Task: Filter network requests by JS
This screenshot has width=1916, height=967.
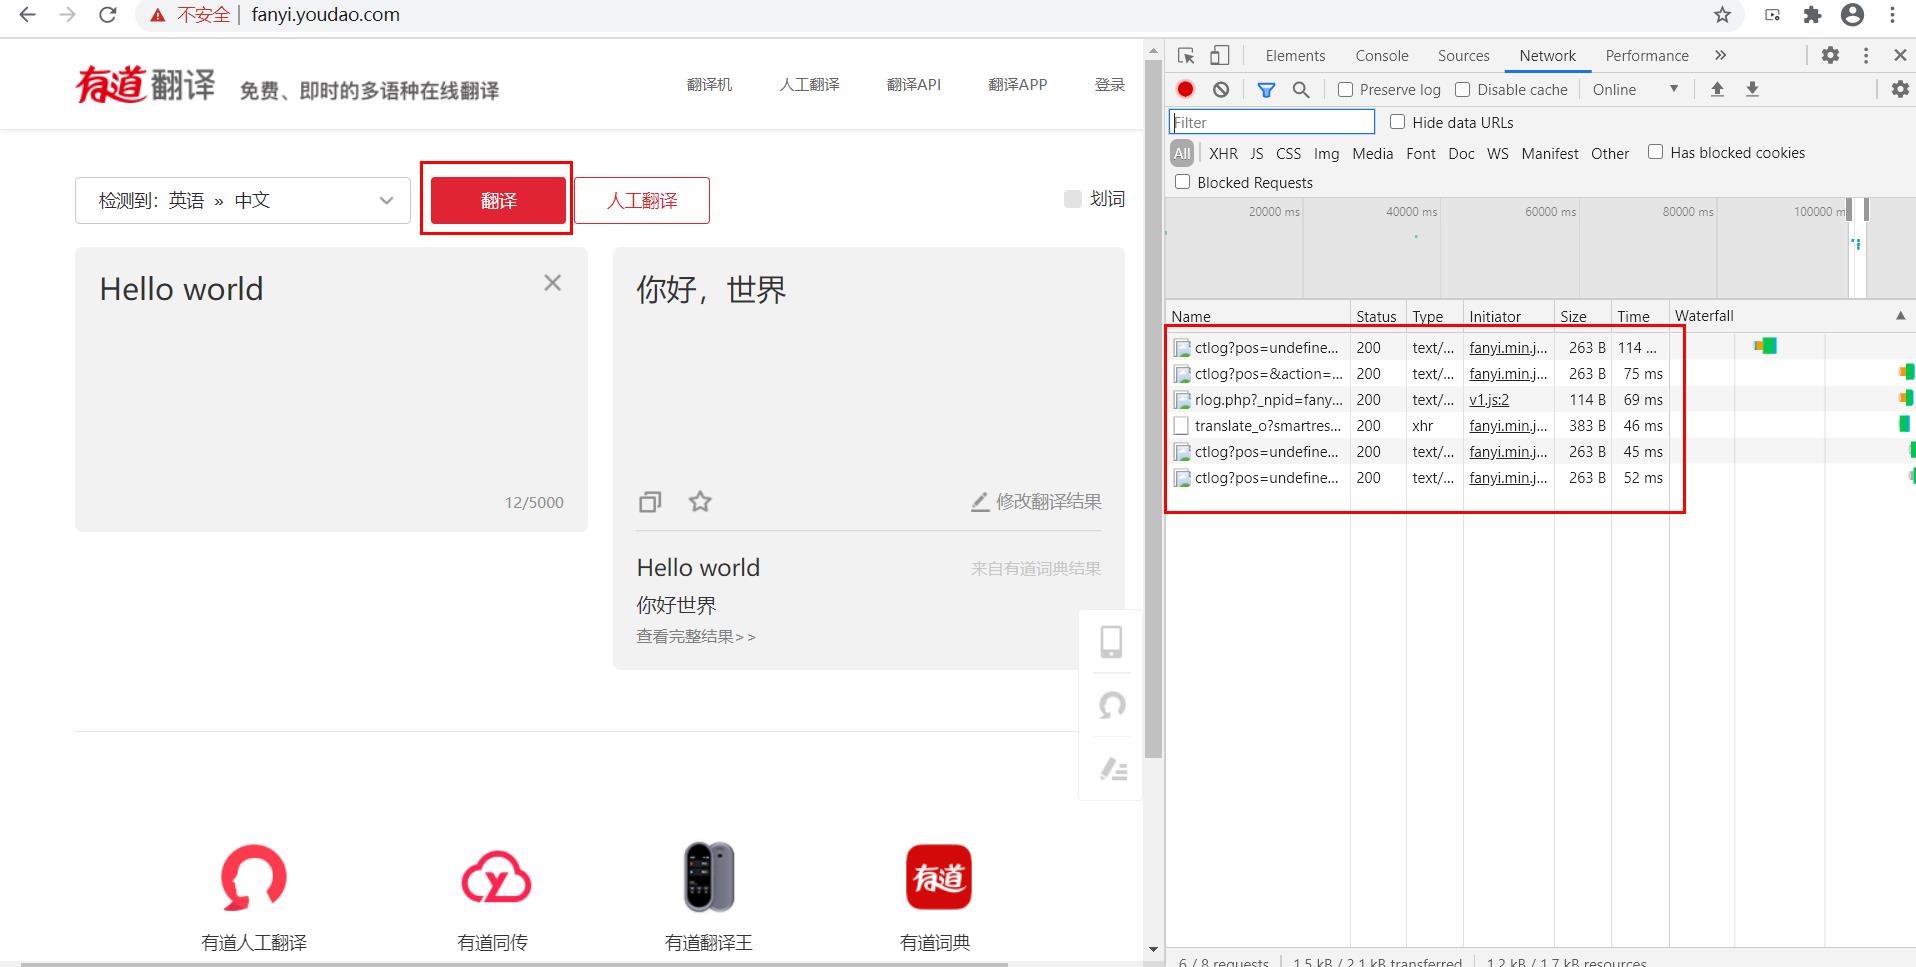Action: click(x=1257, y=153)
